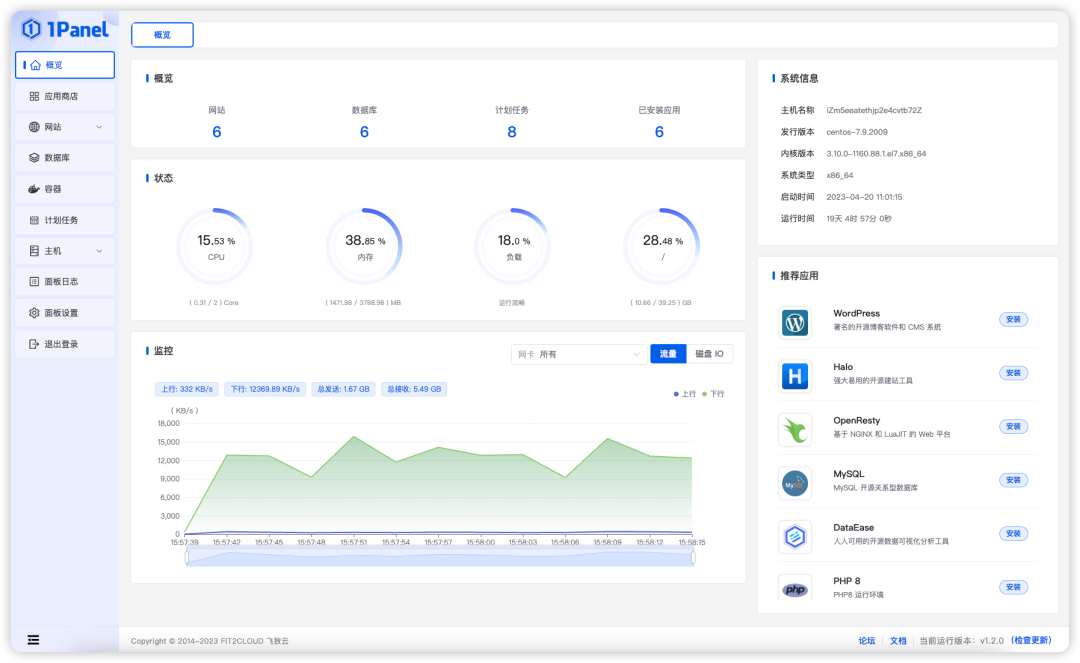Image resolution: width=1080 pixels, height=663 pixels.
Task: Select the 数据库 database stack icon
Action: click(x=34, y=158)
